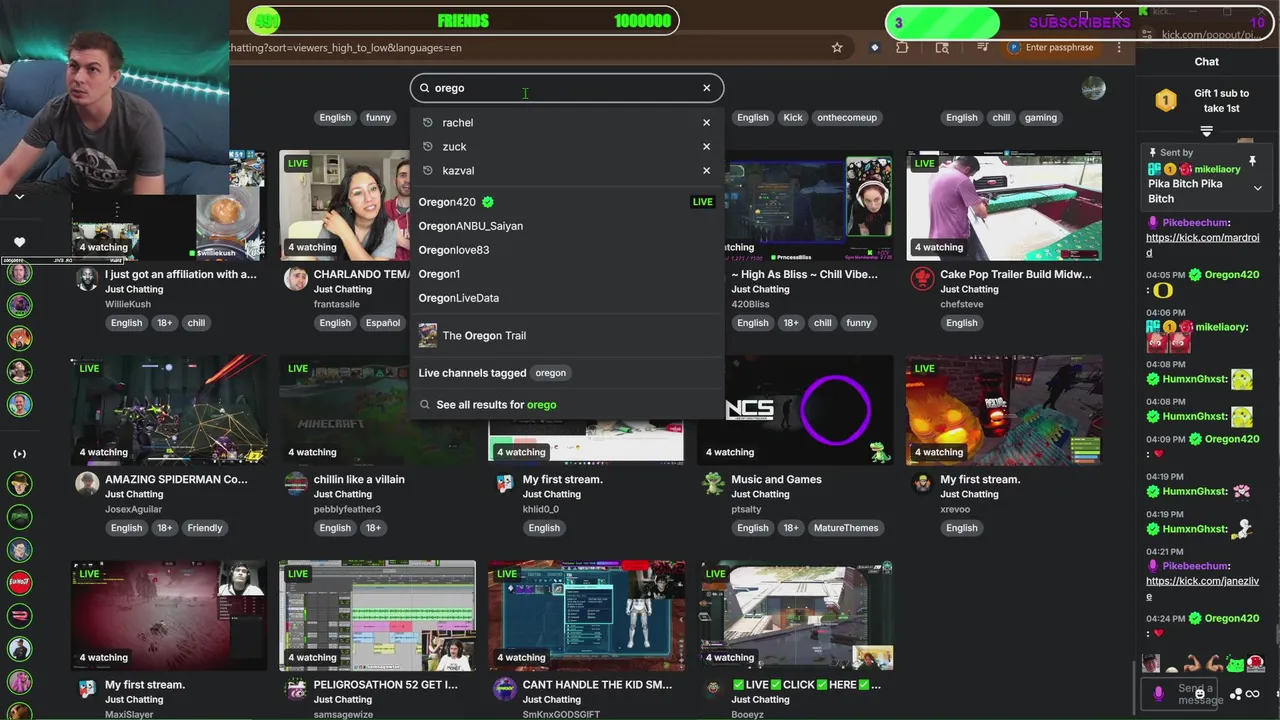Open the emoji picker in the chat input
This screenshot has width=1280, height=720.
(x=1198, y=693)
